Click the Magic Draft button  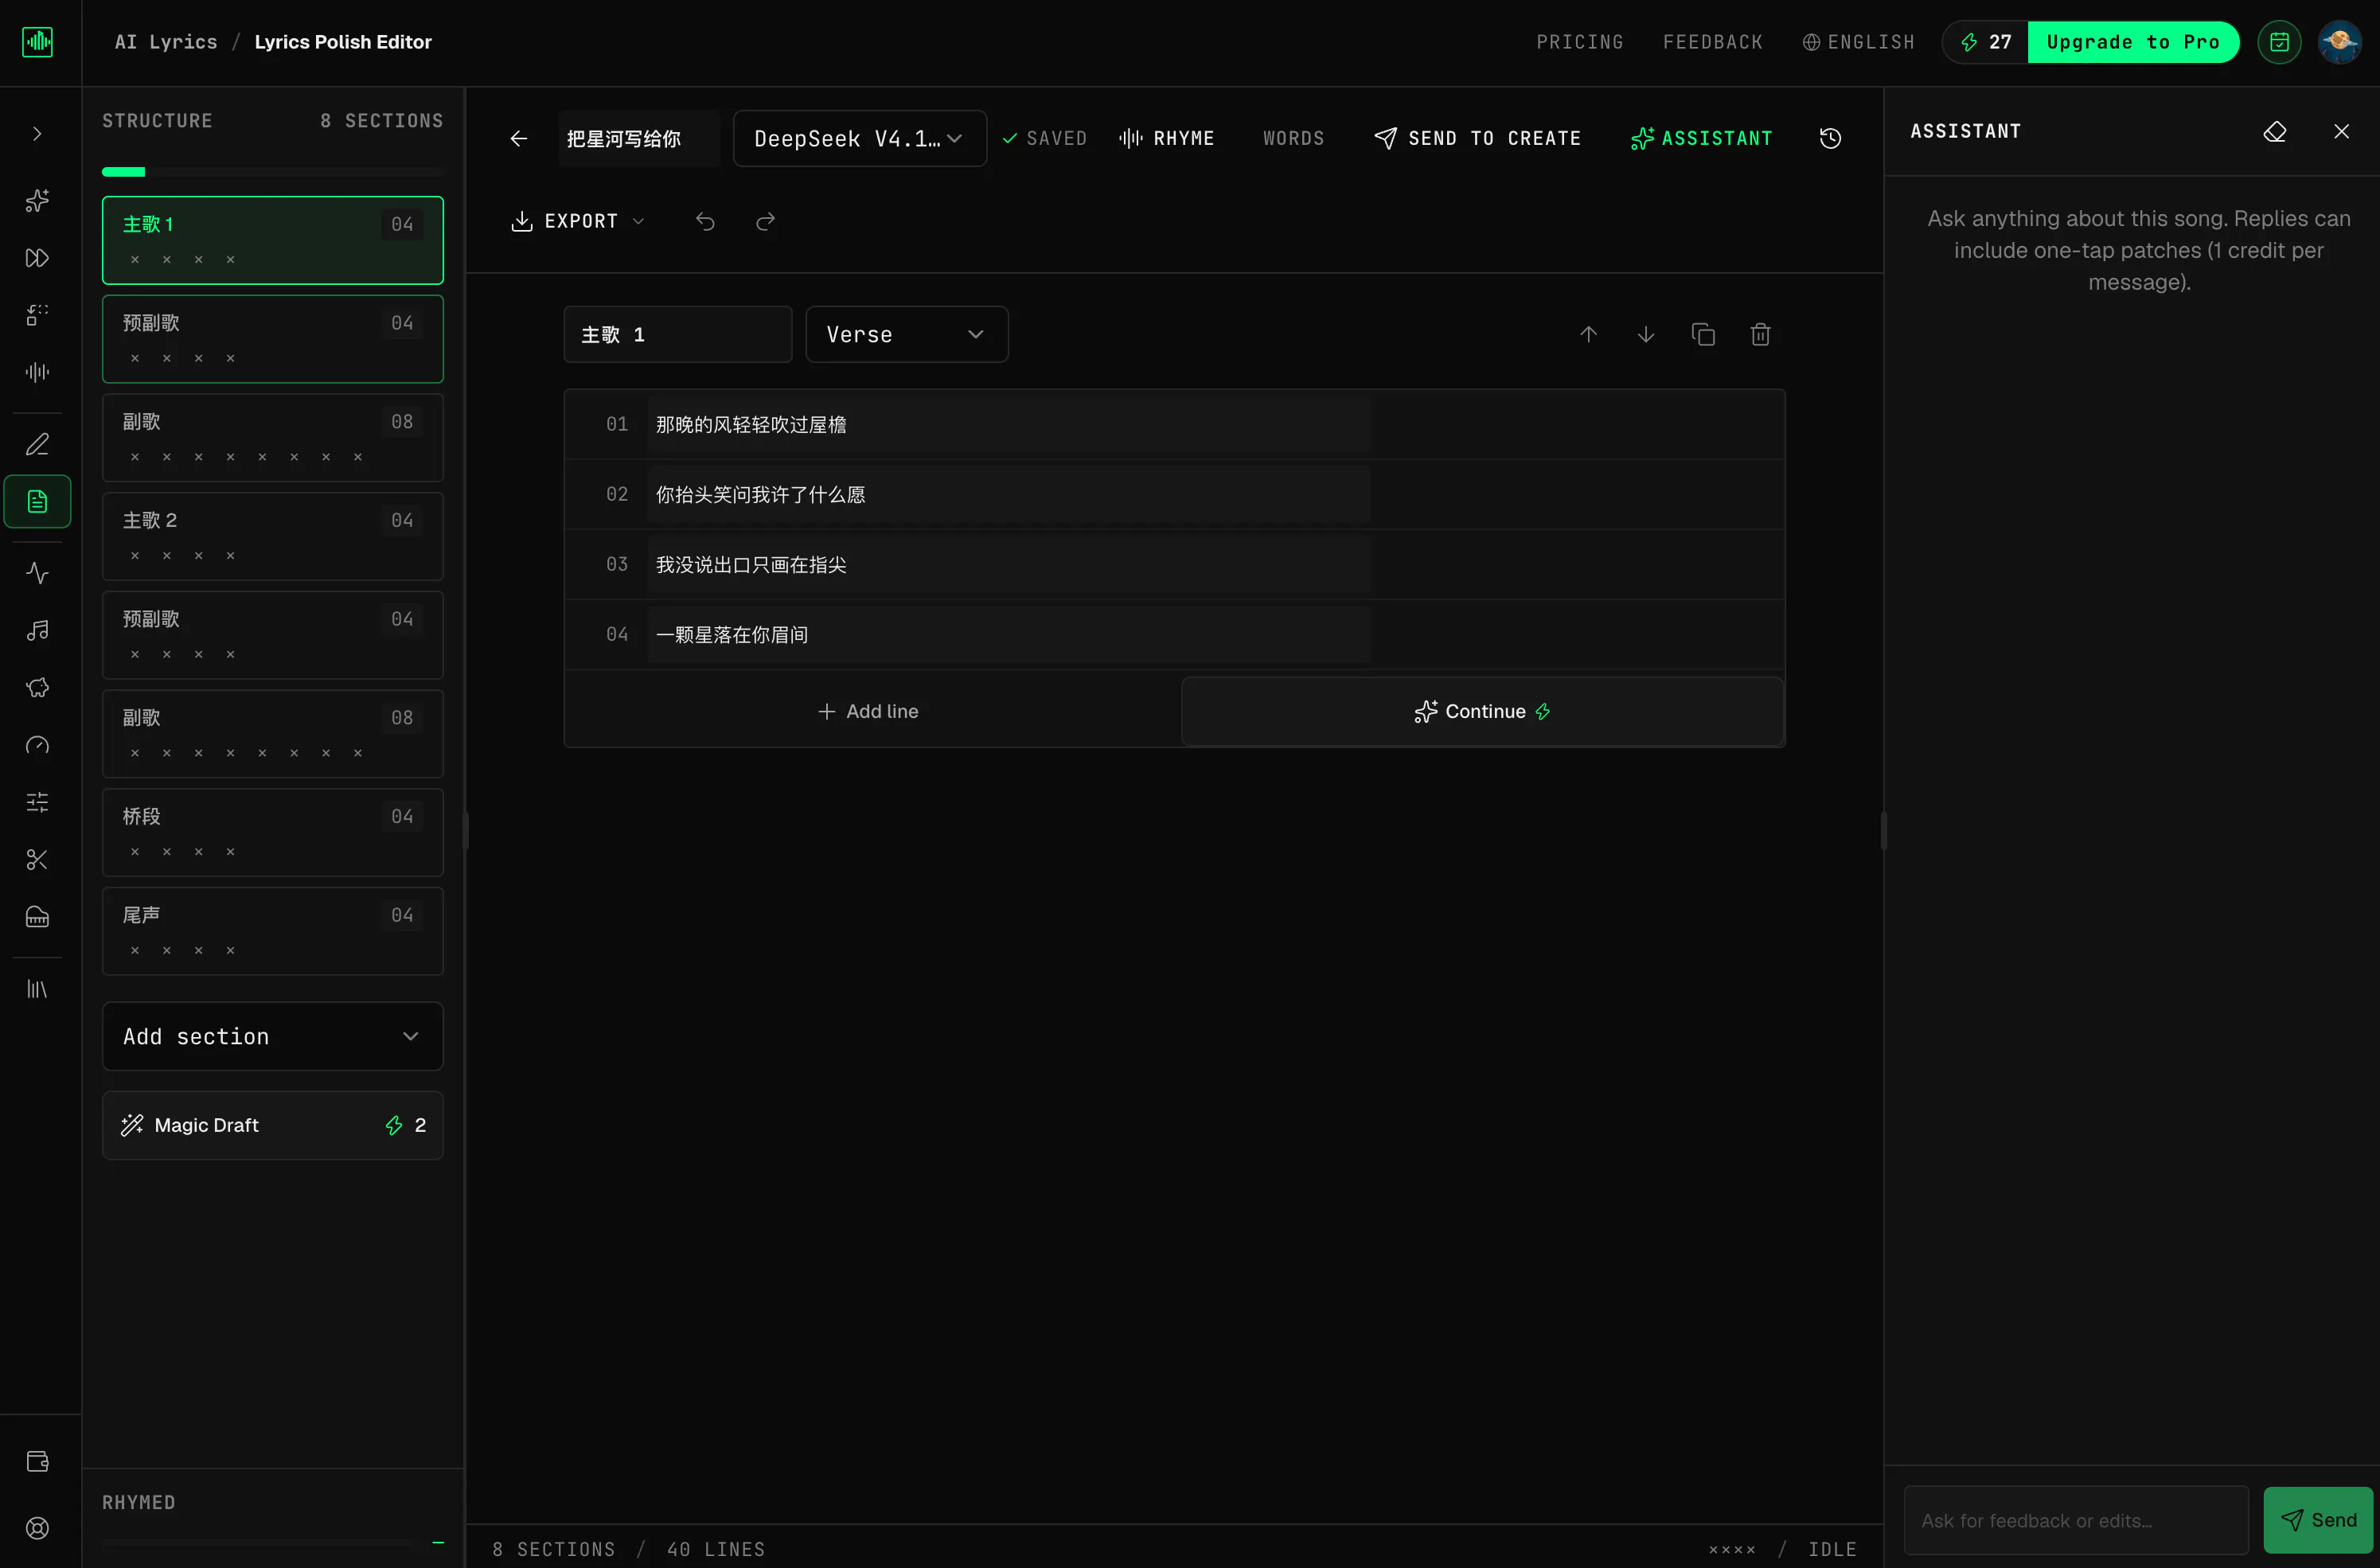[272, 1125]
